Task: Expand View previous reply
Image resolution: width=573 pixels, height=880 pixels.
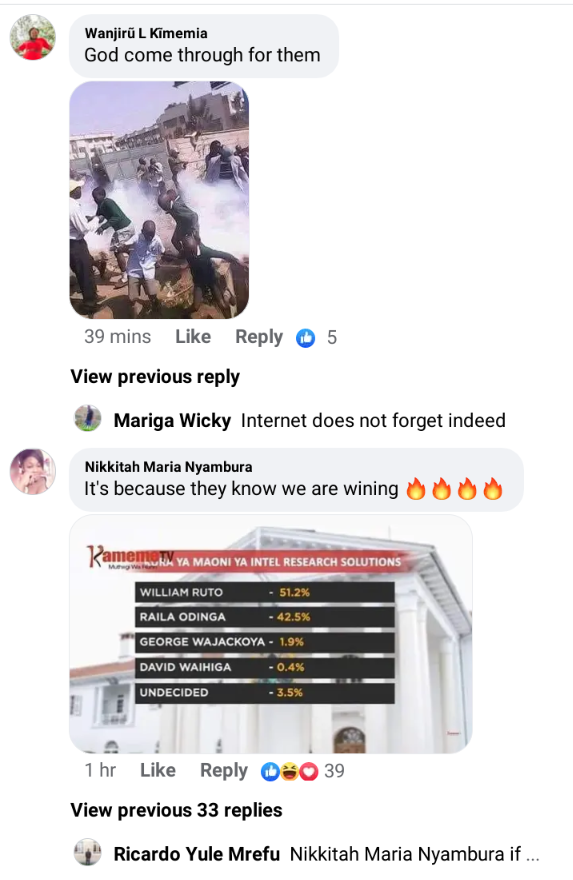Action: pos(155,377)
